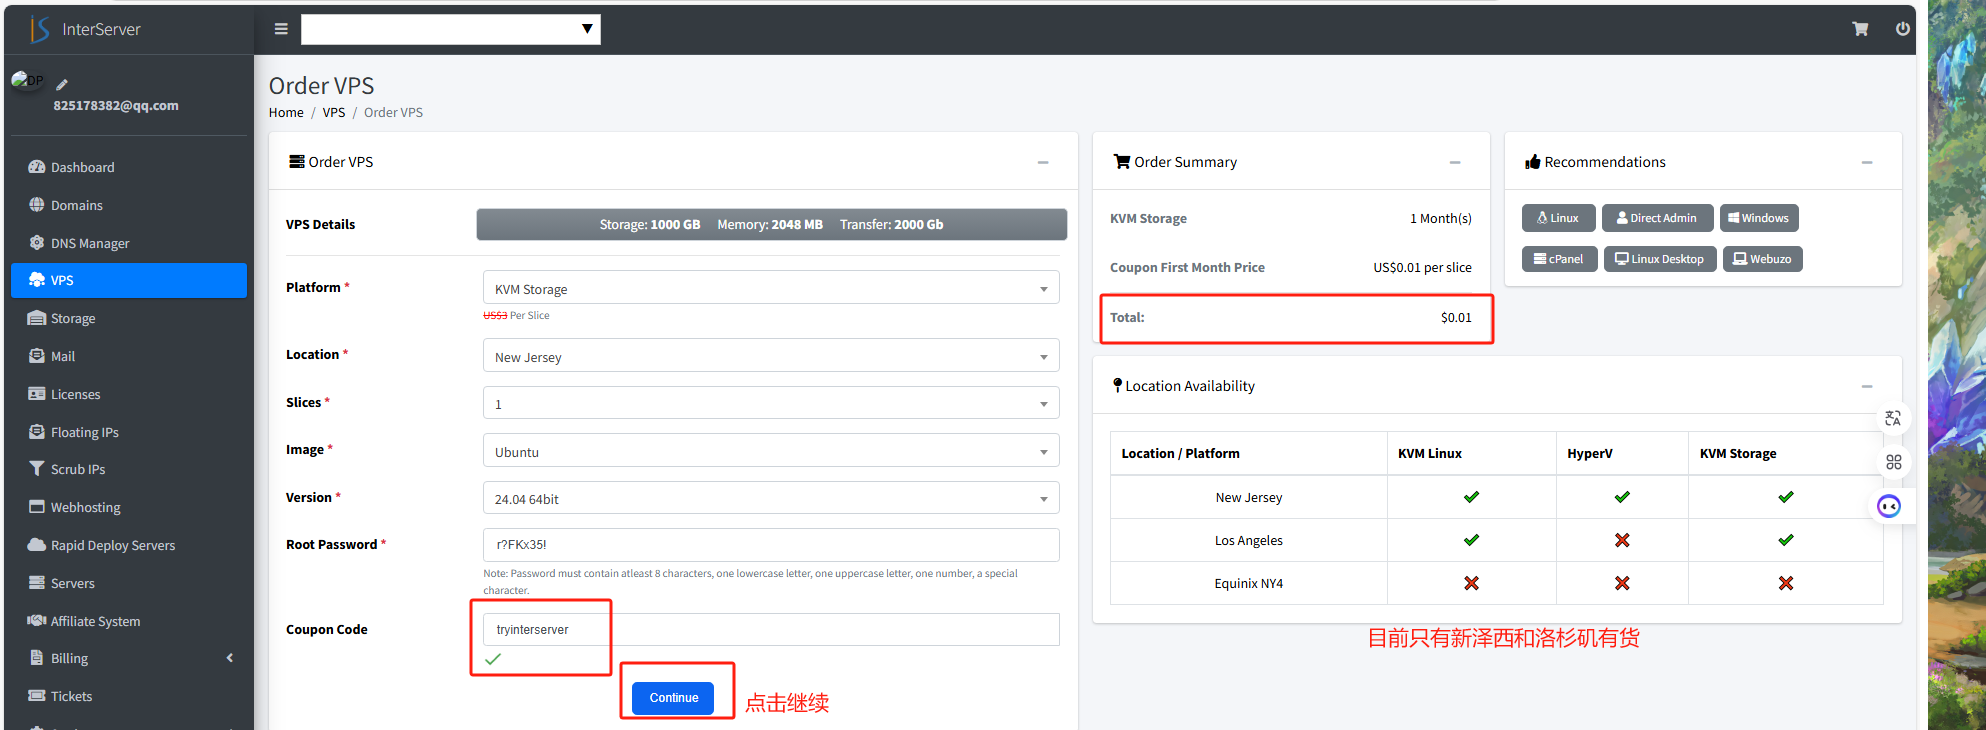Click the translate icon on right edge
The width and height of the screenshot is (1986, 730).
1892,419
